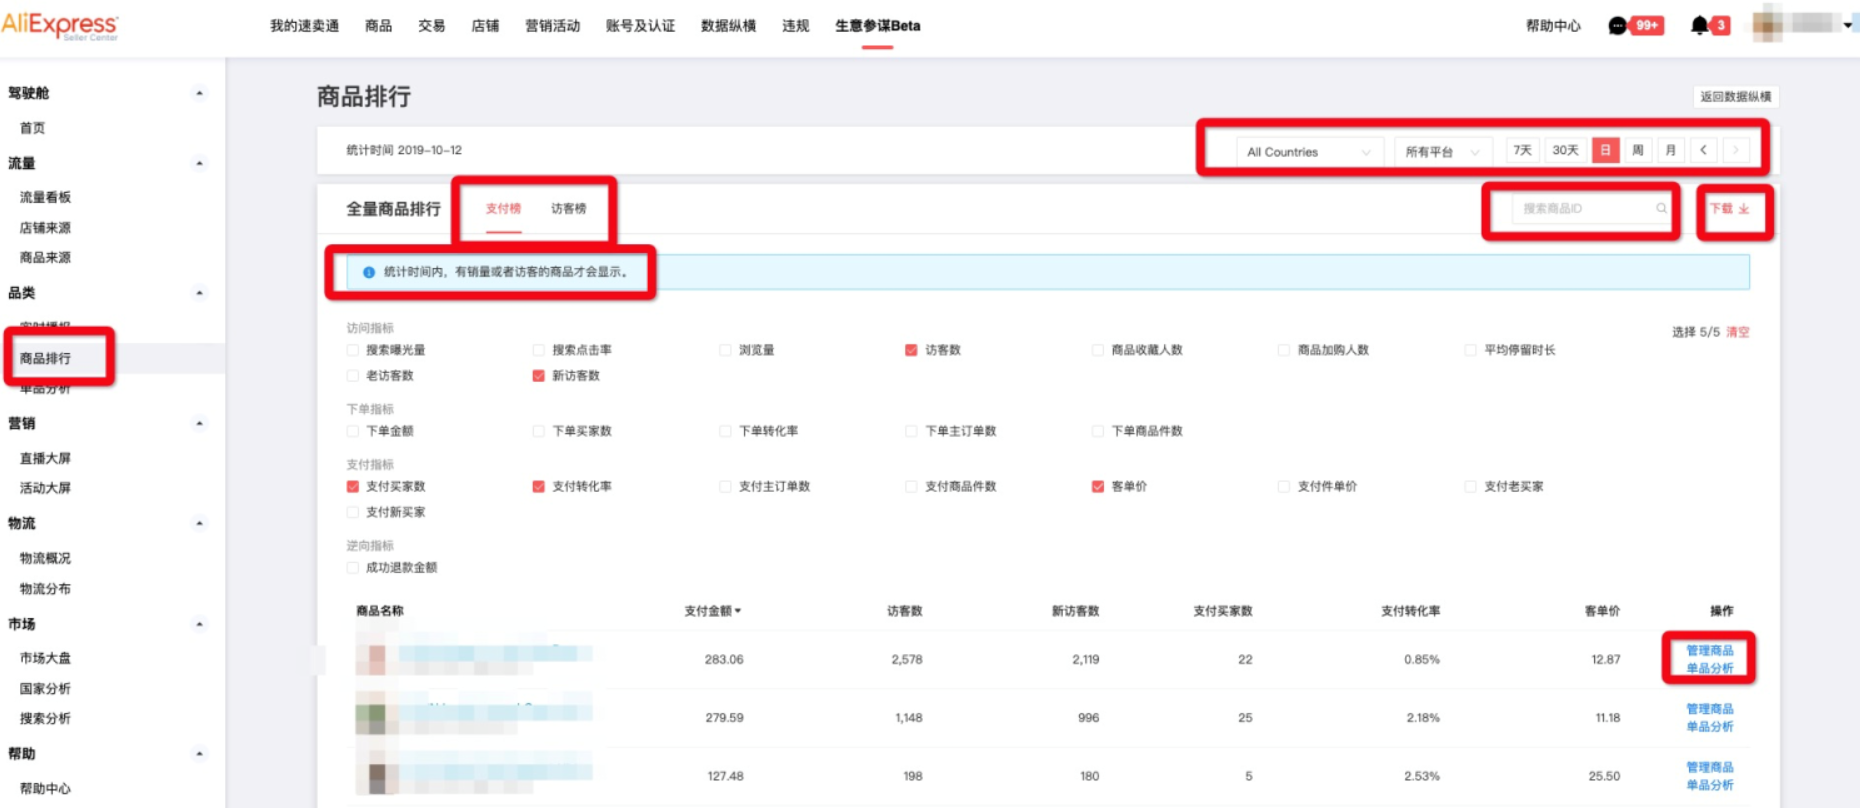This screenshot has height=808, width=1860.
Task: Click the search magnifier in product ID box
Action: [1661, 209]
